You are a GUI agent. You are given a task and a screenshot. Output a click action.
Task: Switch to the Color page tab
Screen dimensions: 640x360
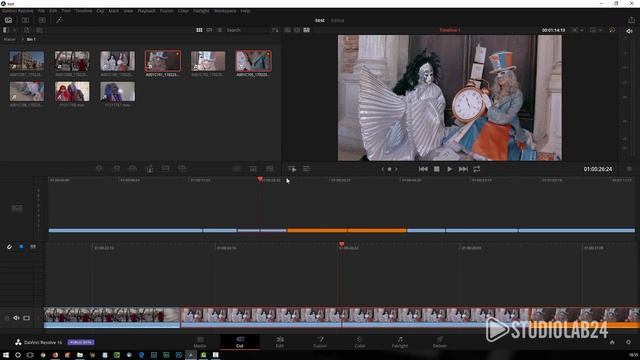[360, 342]
